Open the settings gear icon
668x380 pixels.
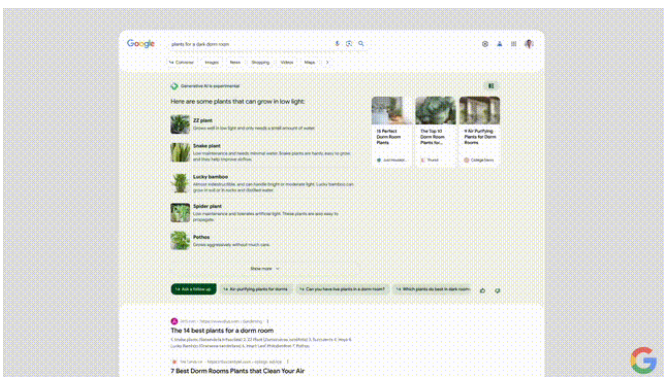(485, 44)
